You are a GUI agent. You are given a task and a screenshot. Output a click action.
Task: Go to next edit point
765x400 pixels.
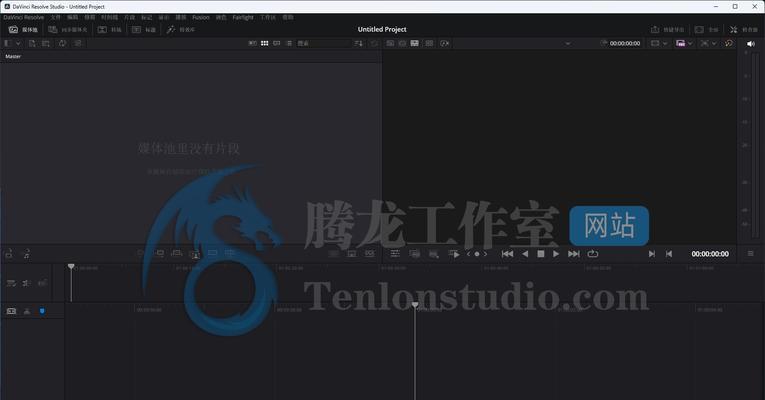coord(651,254)
